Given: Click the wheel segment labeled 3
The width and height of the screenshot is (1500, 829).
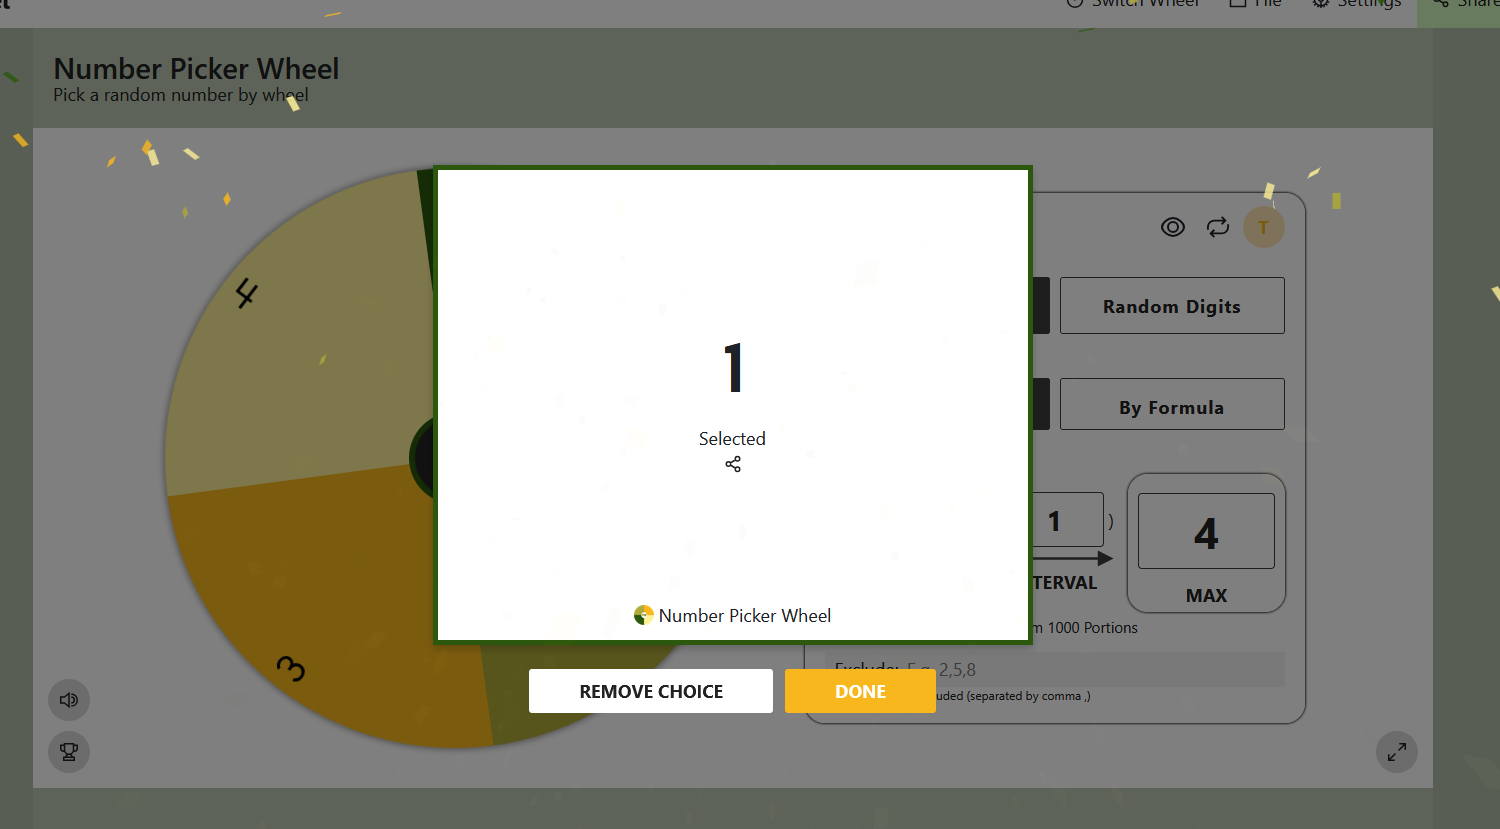Looking at the screenshot, I should 300,620.
